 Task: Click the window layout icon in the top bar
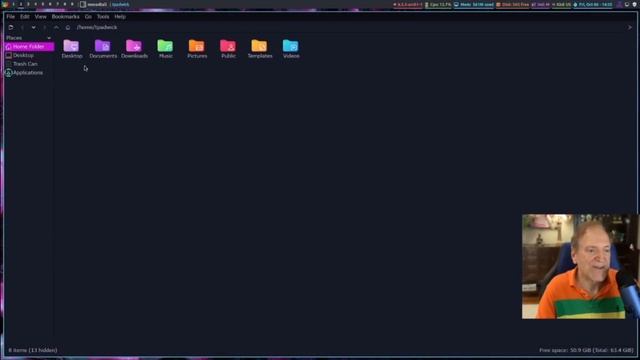tap(83, 4)
